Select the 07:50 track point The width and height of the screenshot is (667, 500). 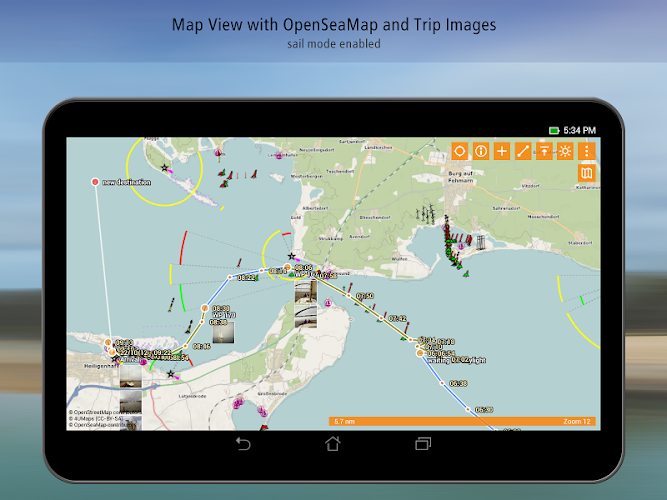click(348, 295)
